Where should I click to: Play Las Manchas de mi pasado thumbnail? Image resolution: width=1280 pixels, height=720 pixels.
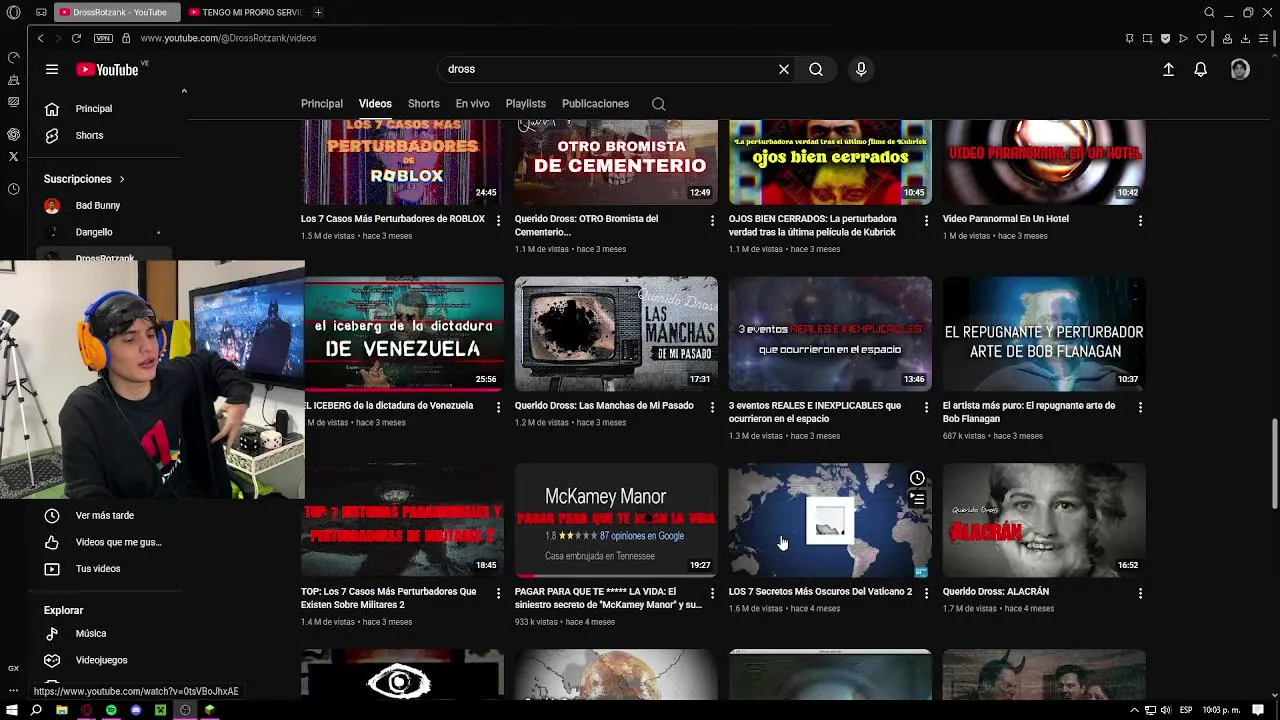(x=616, y=334)
